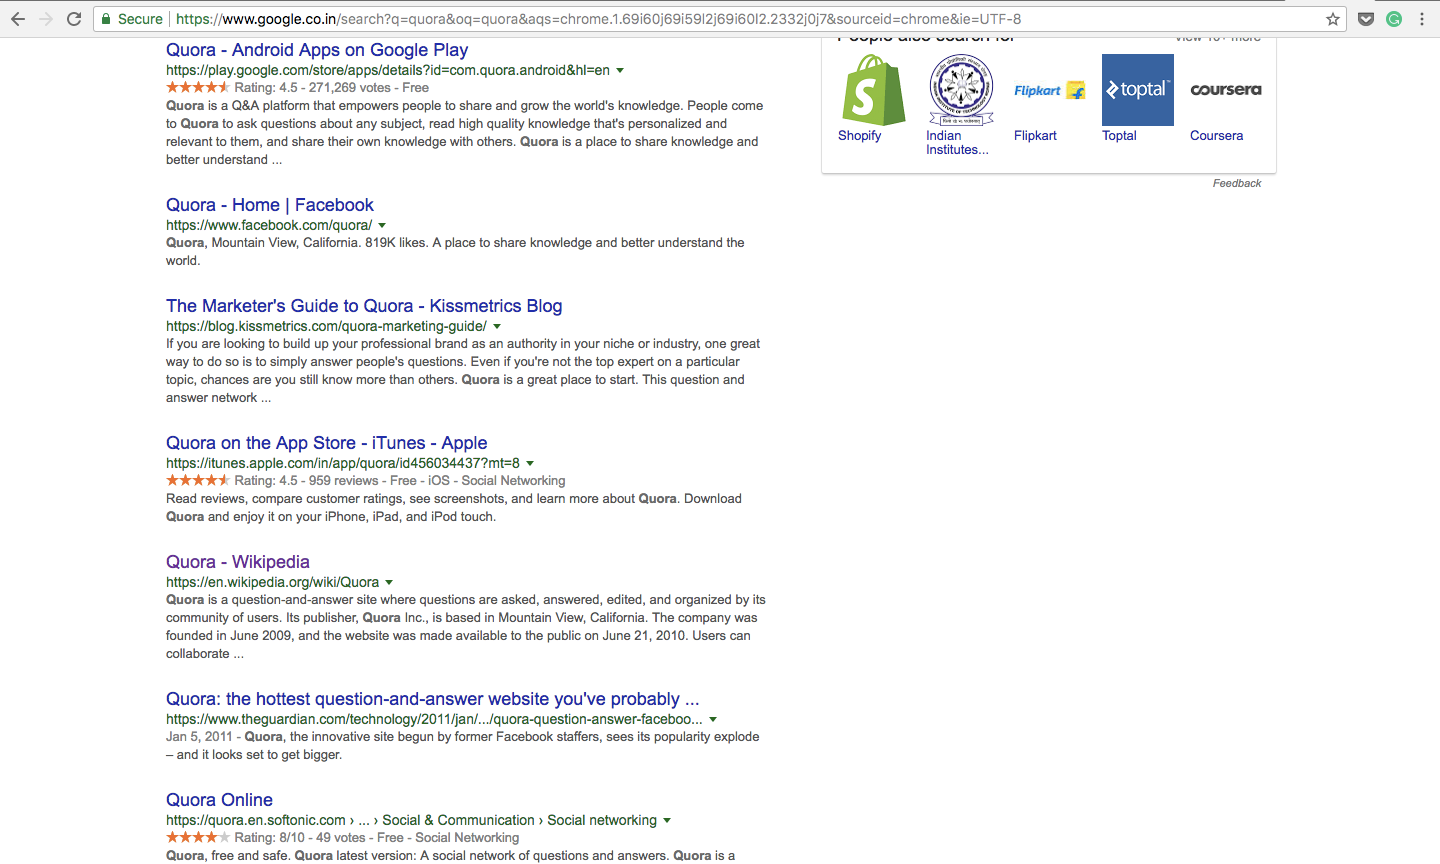Click the https://www.facebook.com/quora/ URL text
This screenshot has height=864, width=1440.
pos(269,225)
